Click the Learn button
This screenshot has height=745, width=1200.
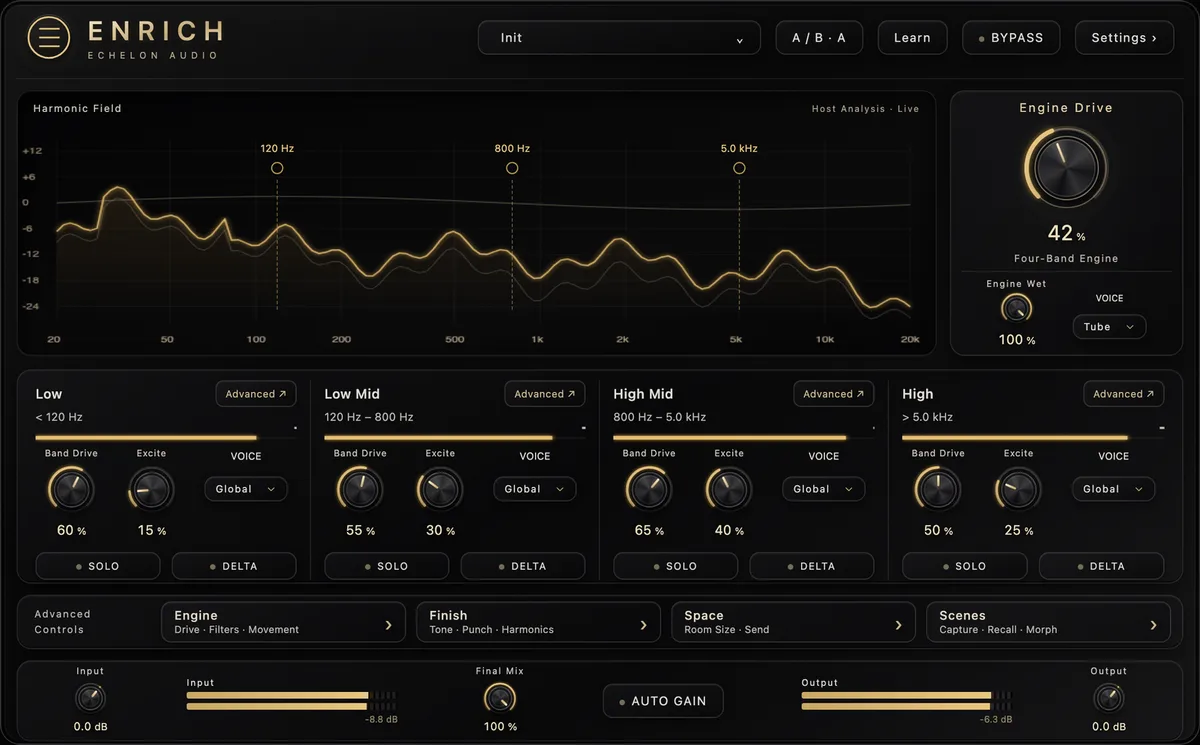pyautogui.click(x=912, y=38)
